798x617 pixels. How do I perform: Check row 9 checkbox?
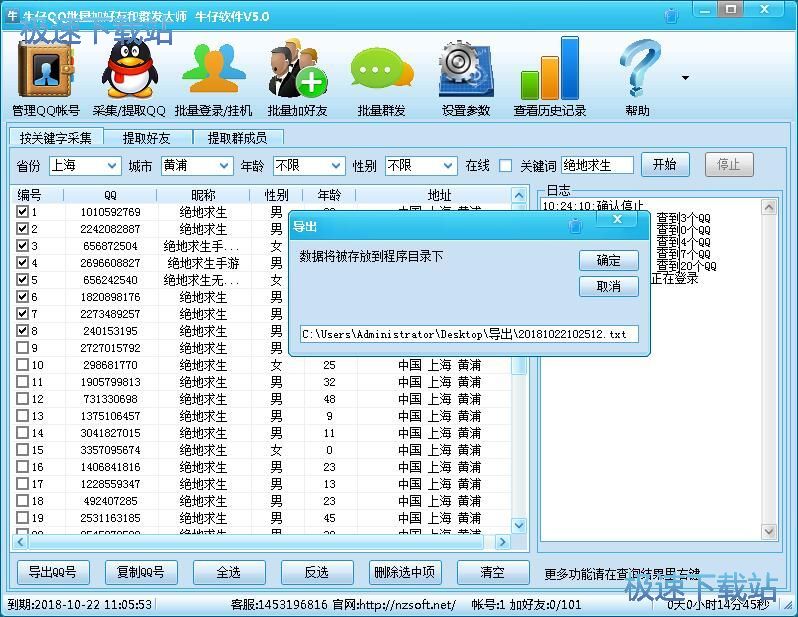[22, 348]
